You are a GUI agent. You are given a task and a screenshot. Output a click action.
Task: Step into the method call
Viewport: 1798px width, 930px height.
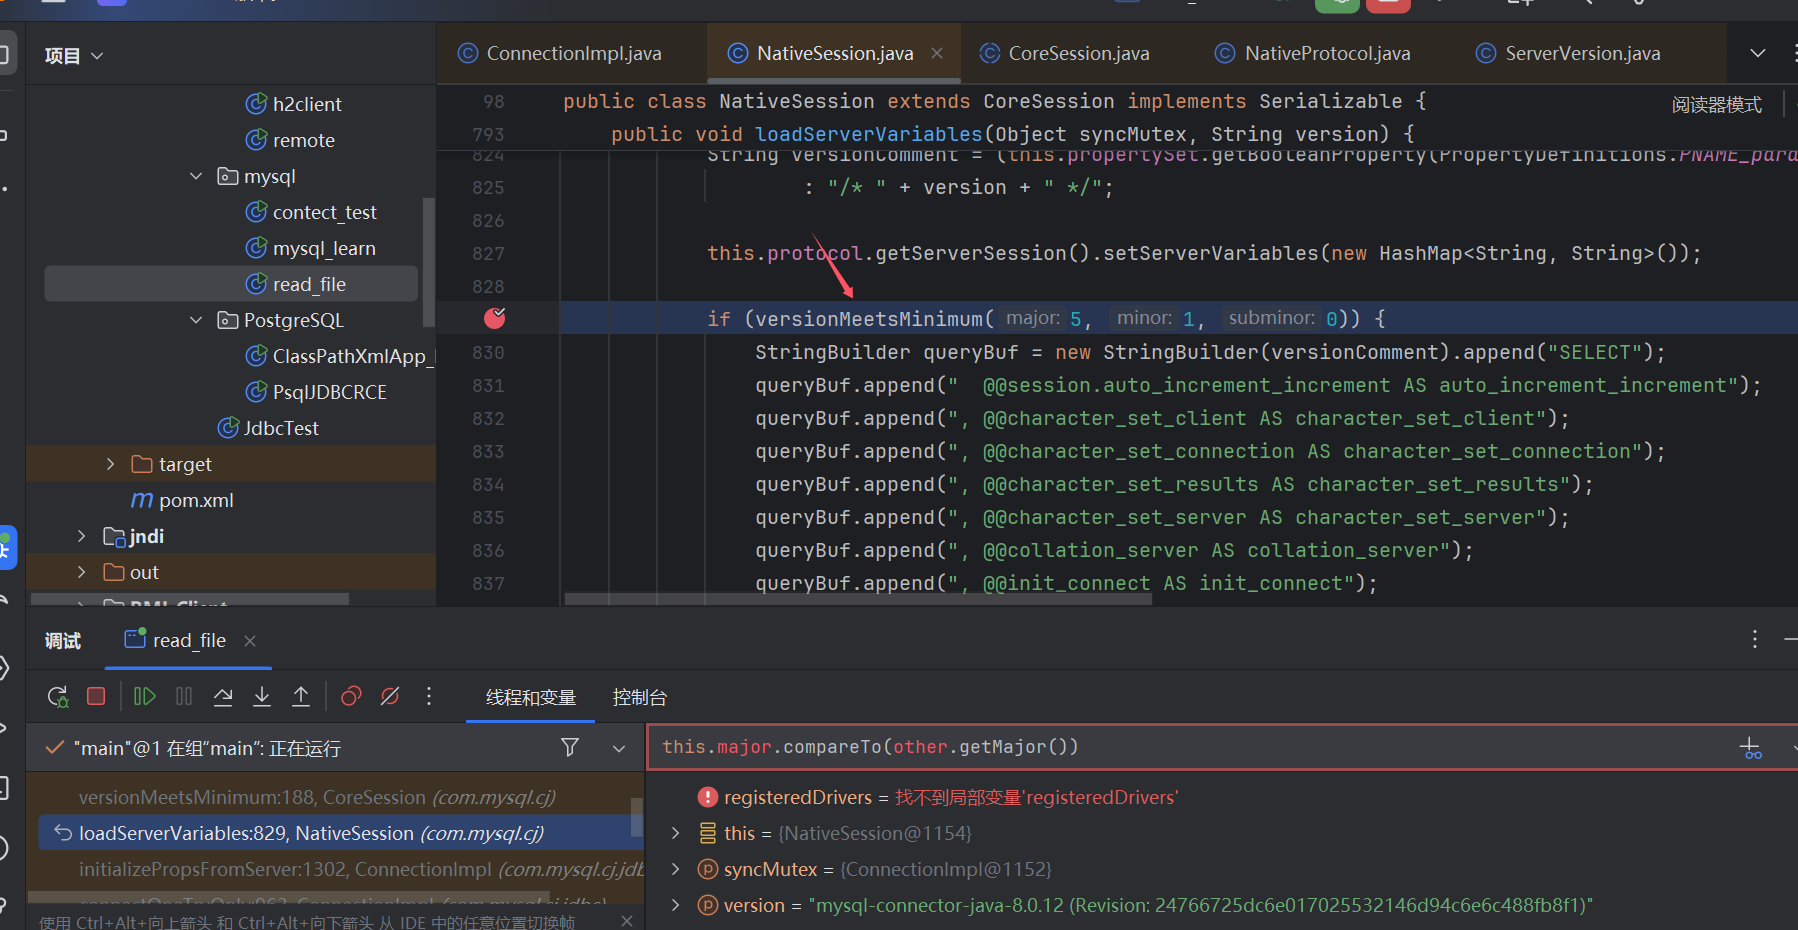[x=262, y=696]
